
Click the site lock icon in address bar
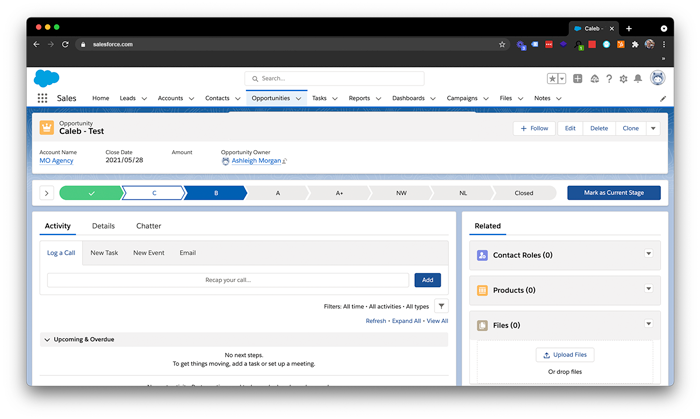[83, 44]
